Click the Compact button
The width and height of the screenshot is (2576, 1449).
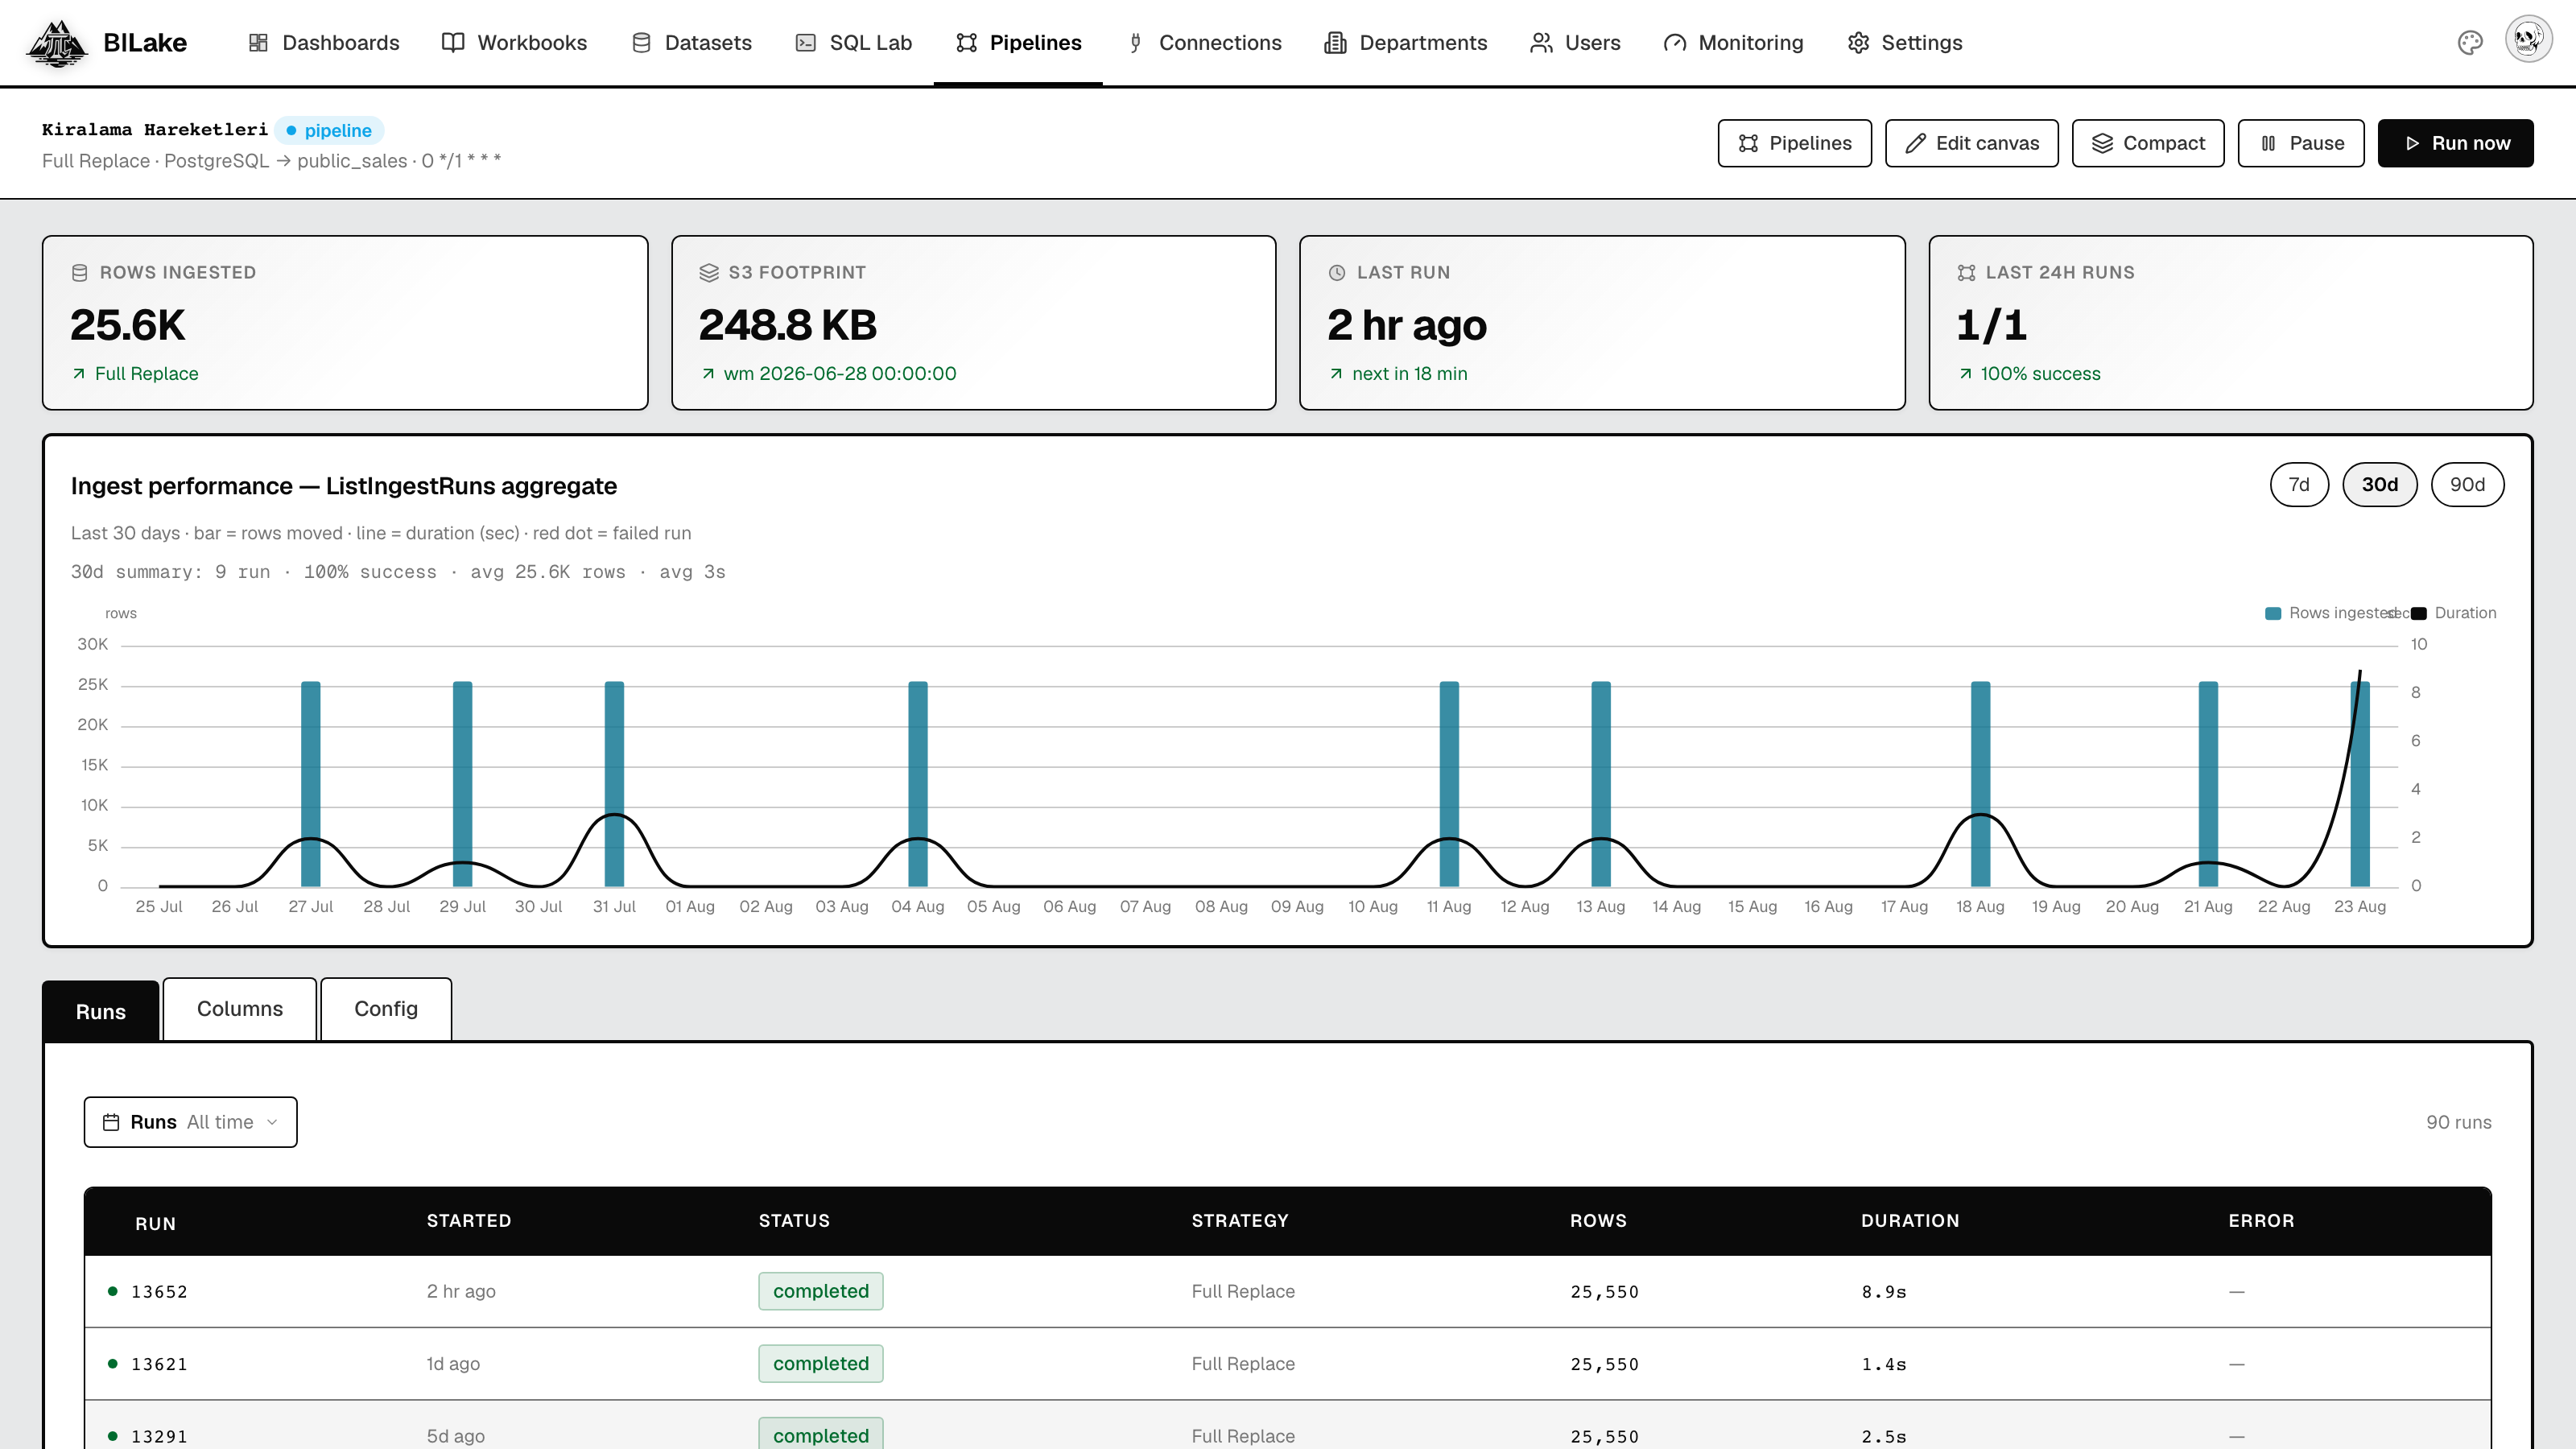click(2148, 143)
